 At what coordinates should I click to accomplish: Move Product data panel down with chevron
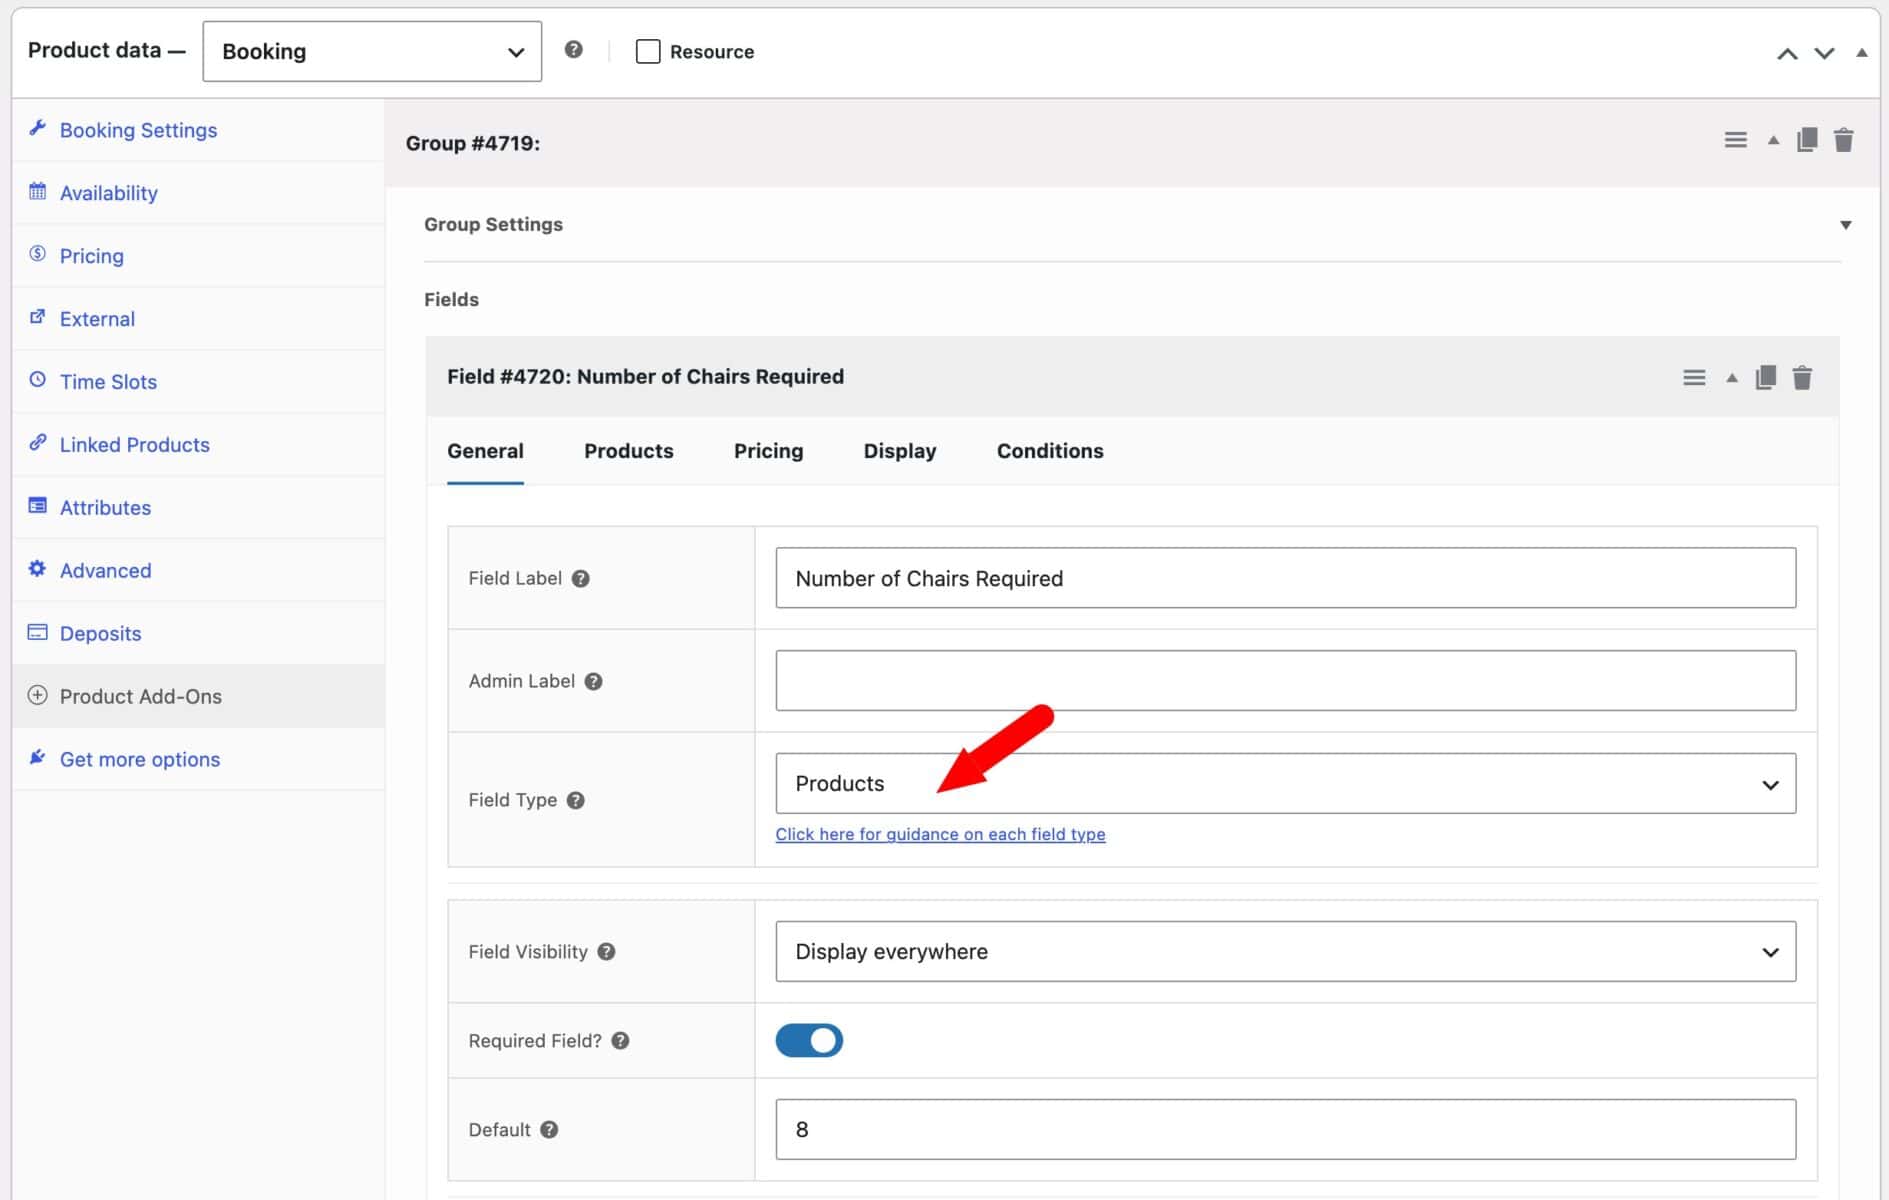click(x=1824, y=53)
